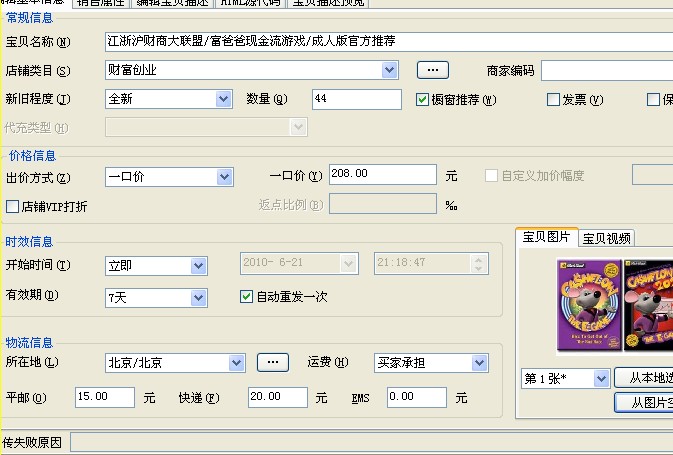
Task: Enable the 发票 checkbox
Action: click(553, 99)
